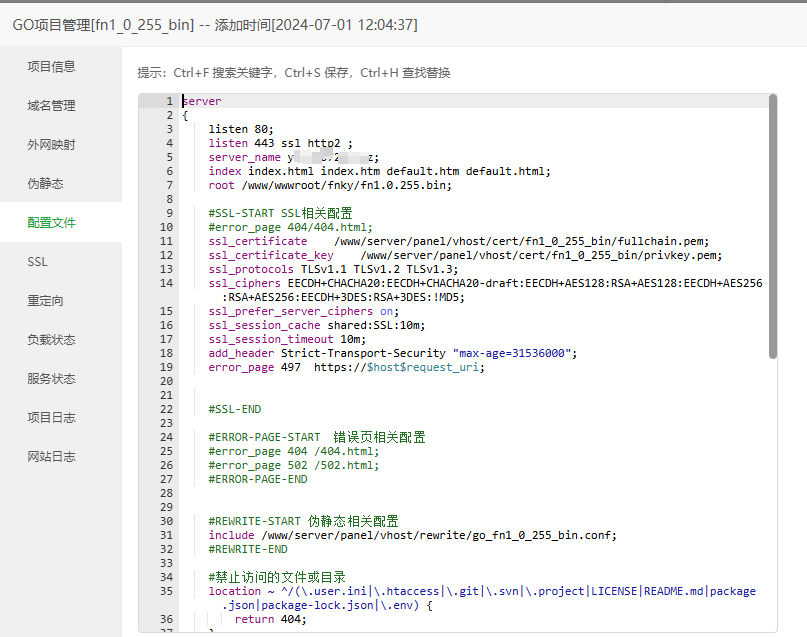Viewport: 807px width, 637px height.
Task: Click the '.json|package-lock.json' wrapped line
Action: (327, 606)
